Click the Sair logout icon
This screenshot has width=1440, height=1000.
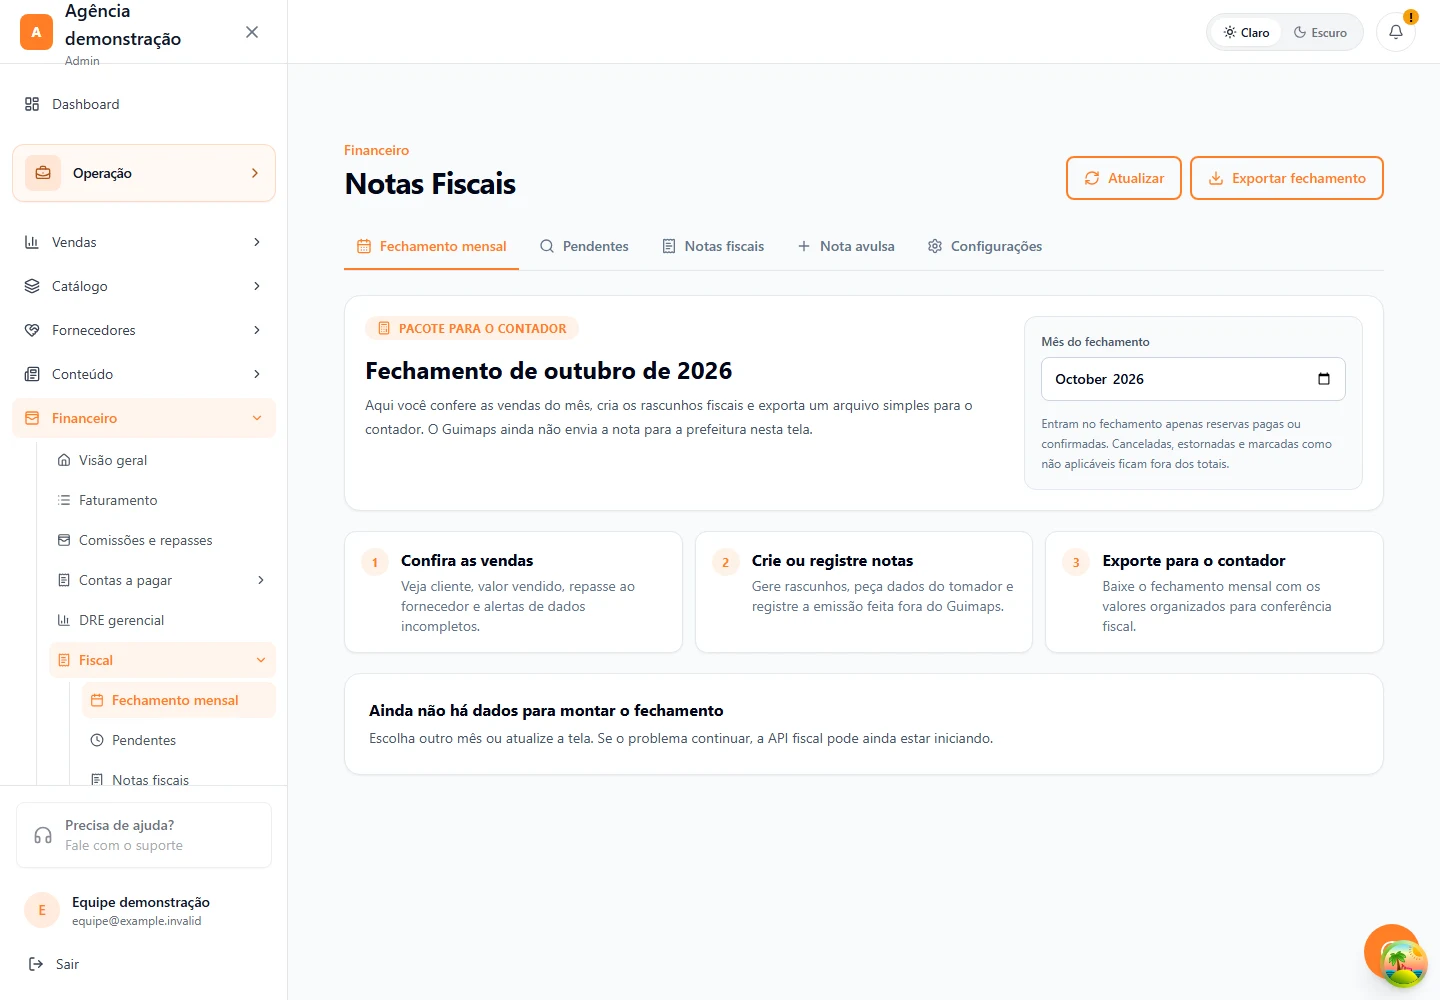point(36,964)
